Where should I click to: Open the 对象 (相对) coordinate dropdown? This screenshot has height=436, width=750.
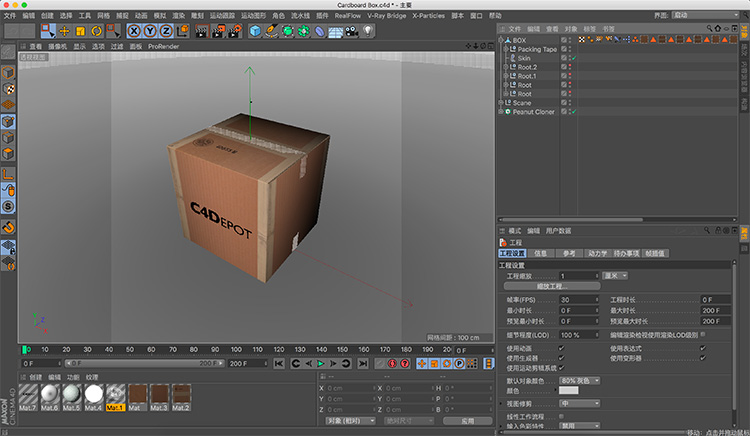click(350, 421)
